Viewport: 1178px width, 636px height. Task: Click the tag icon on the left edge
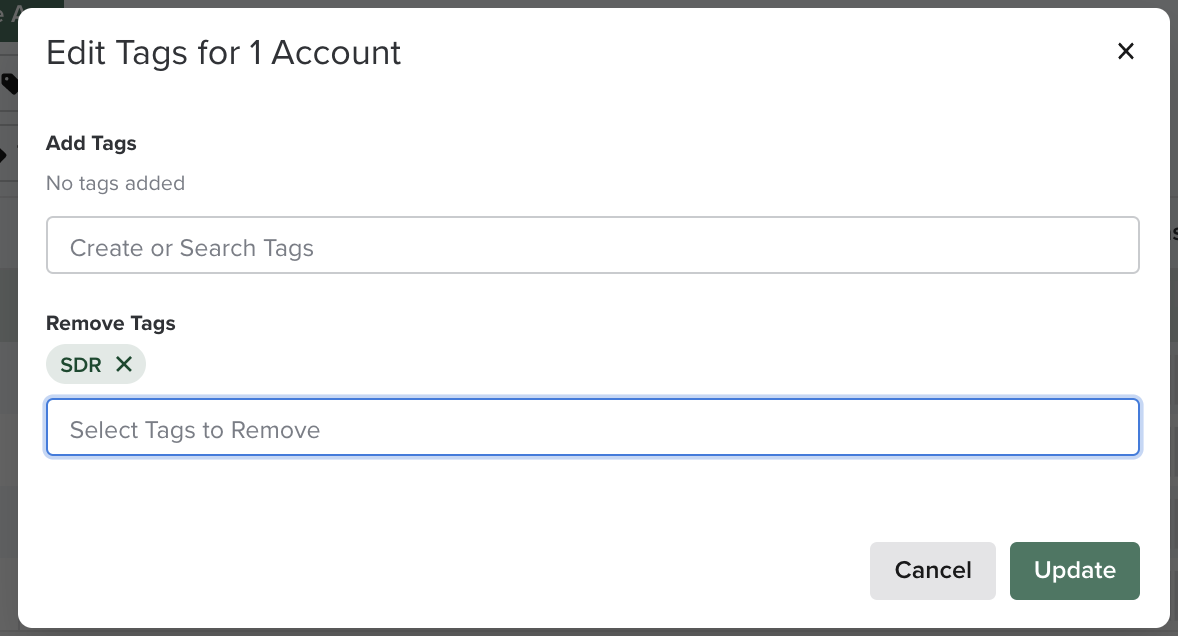click(x=7, y=85)
